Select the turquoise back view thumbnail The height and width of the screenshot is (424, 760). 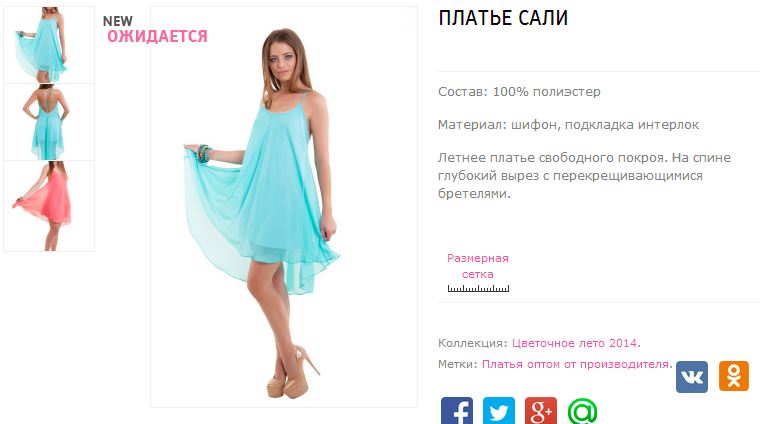[49, 122]
